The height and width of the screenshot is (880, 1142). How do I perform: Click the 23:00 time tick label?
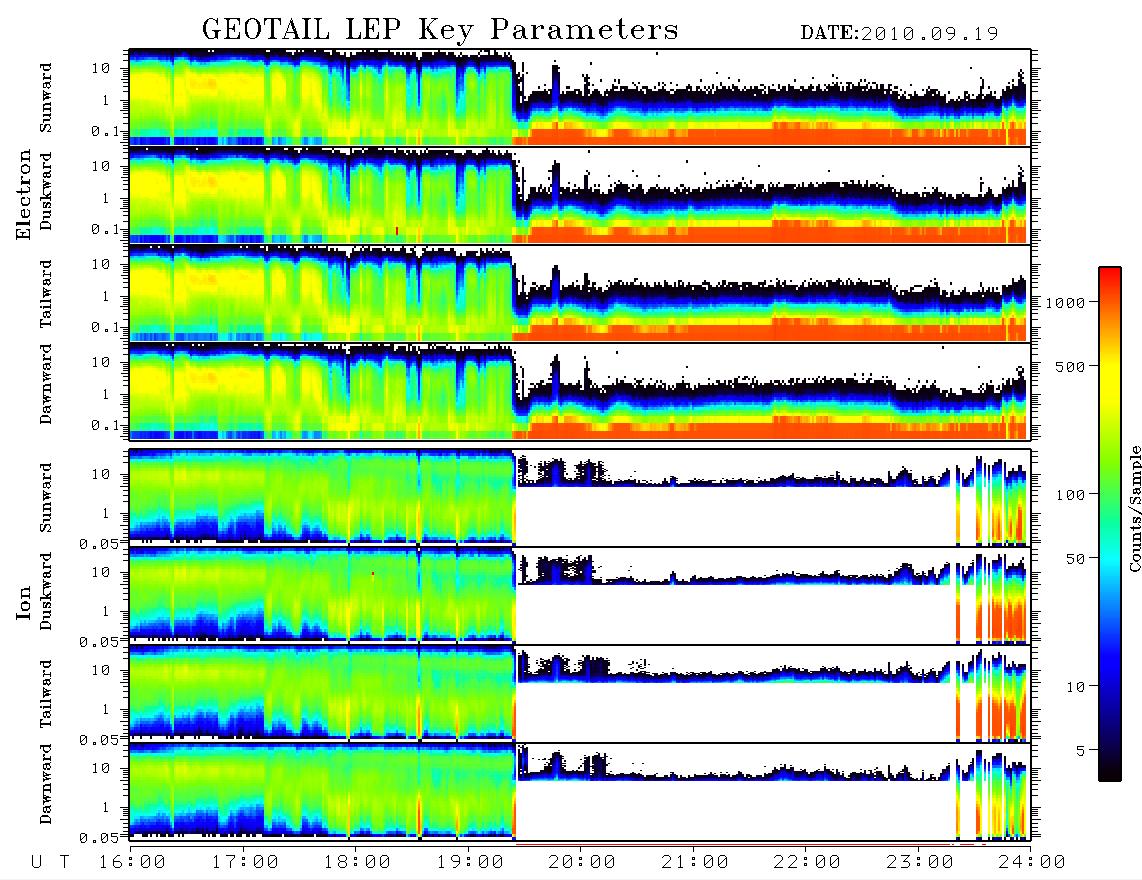(x=920, y=863)
